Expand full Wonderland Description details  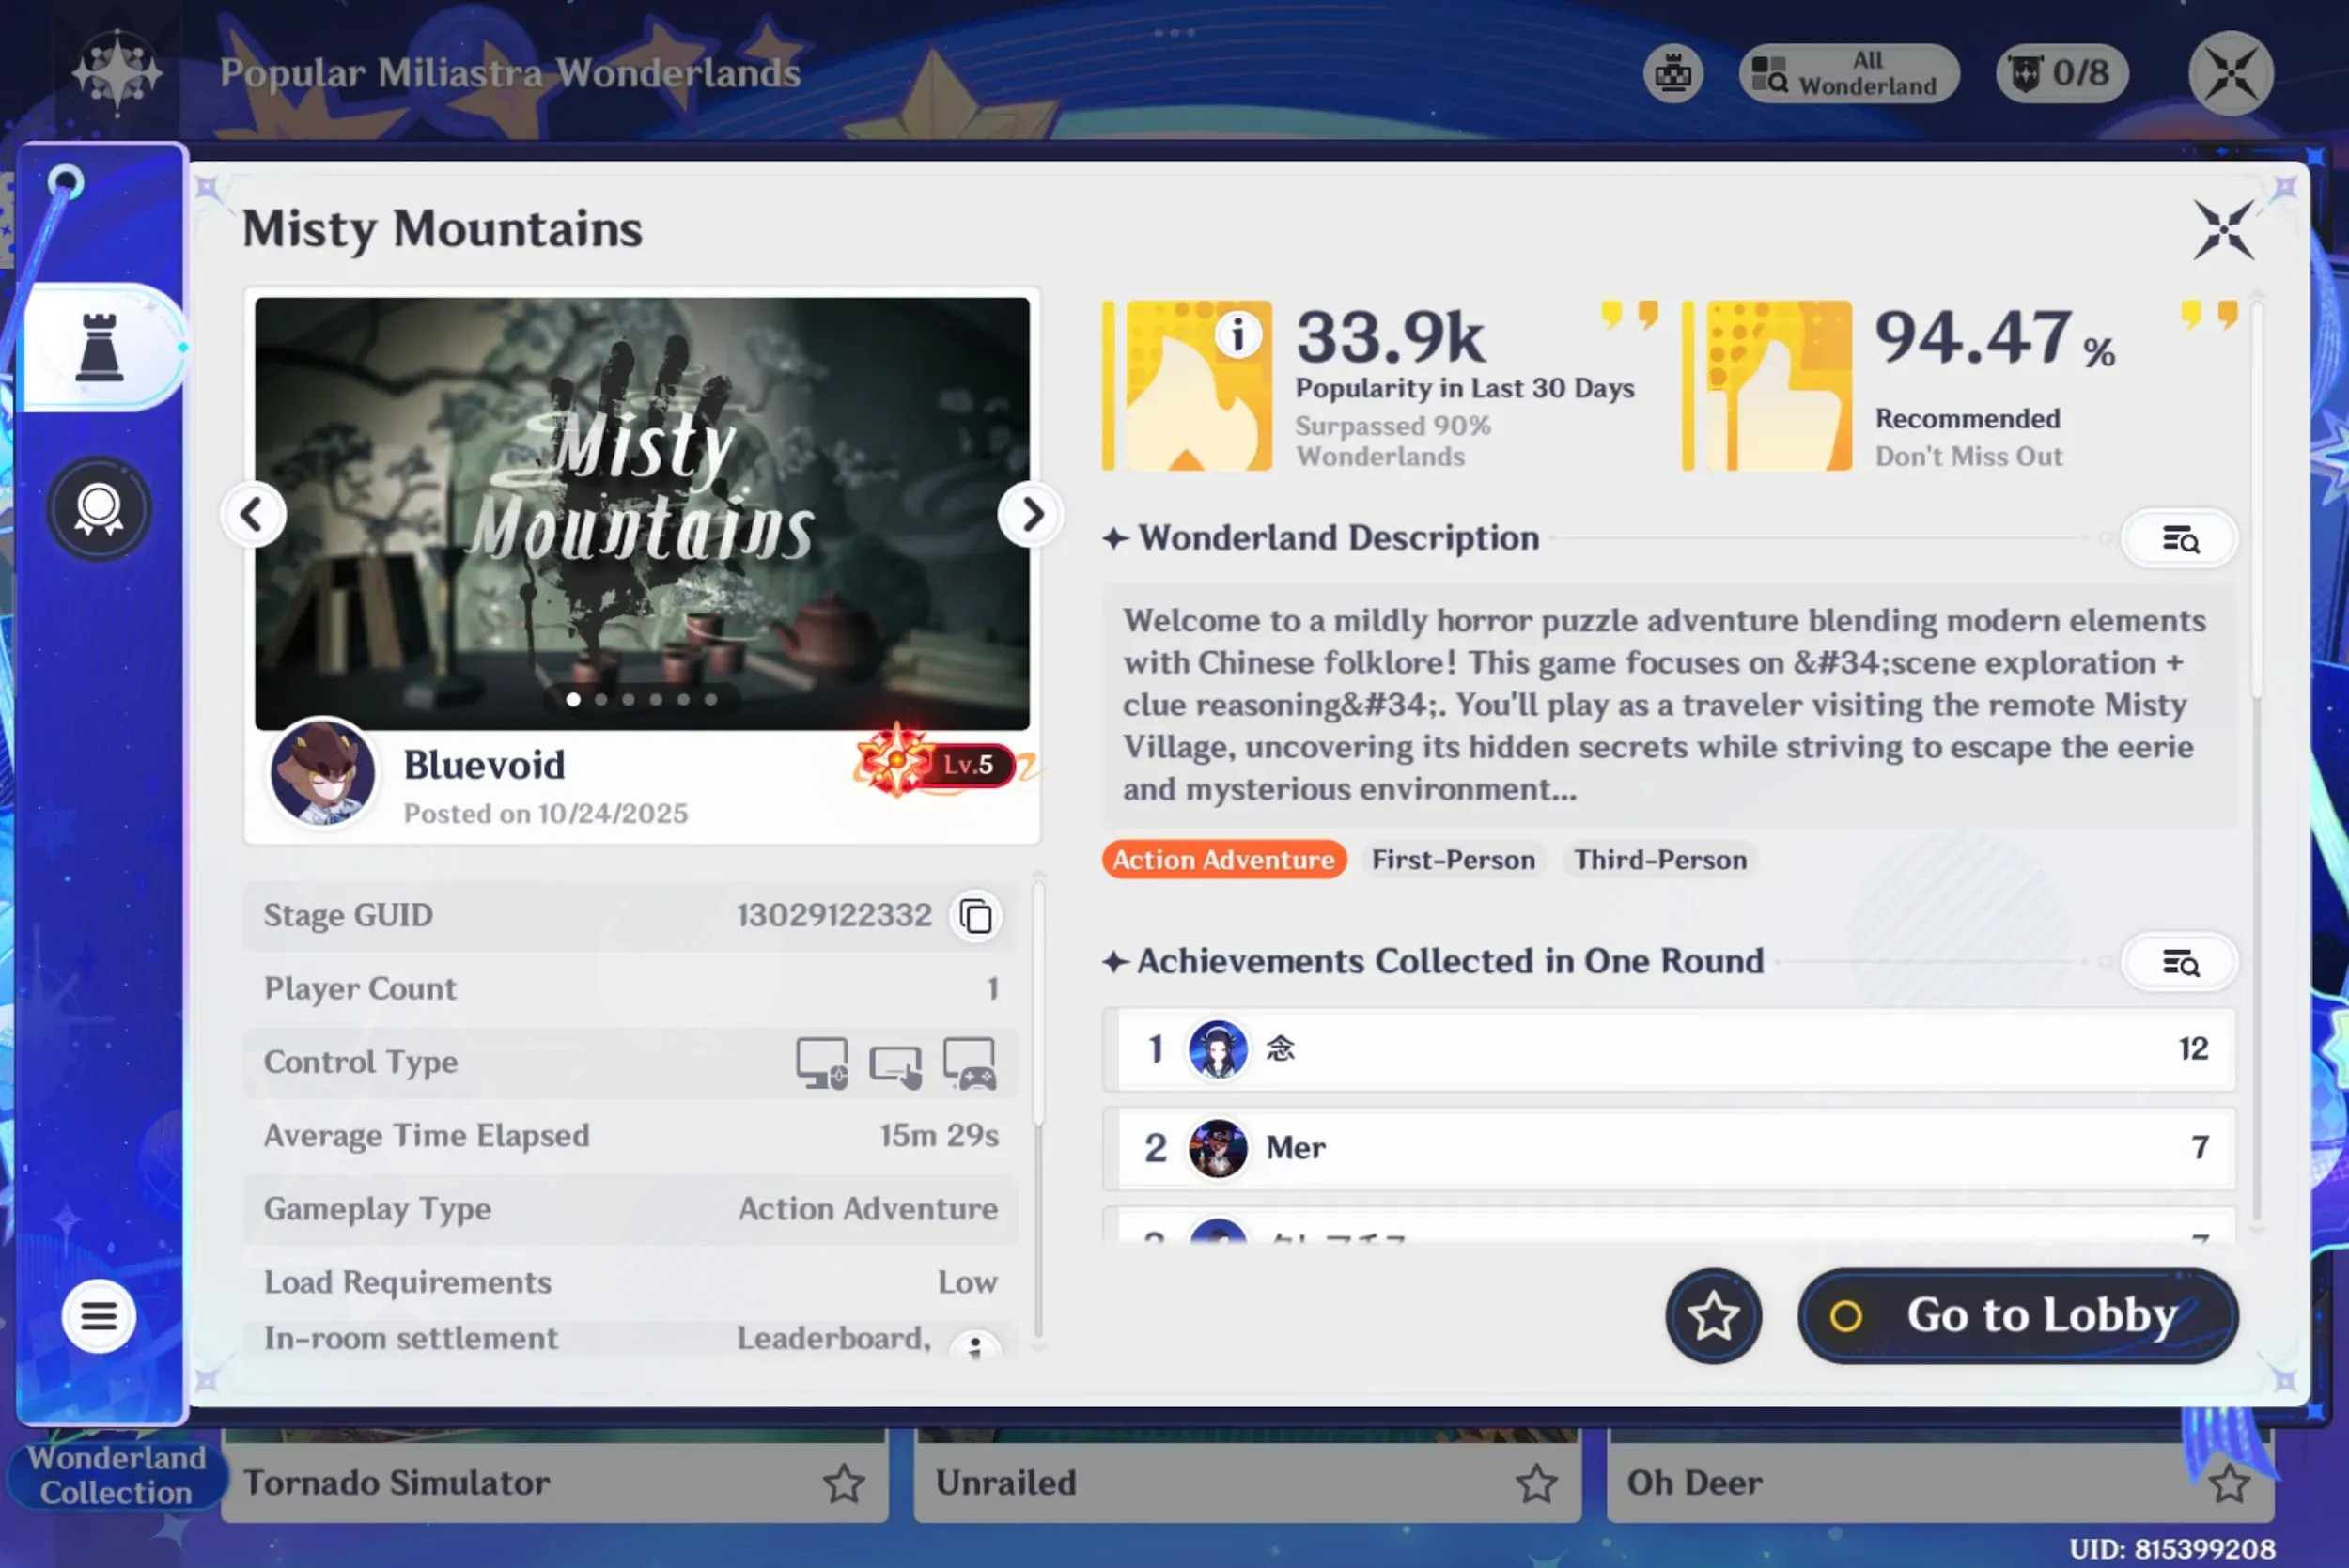pos(2179,540)
